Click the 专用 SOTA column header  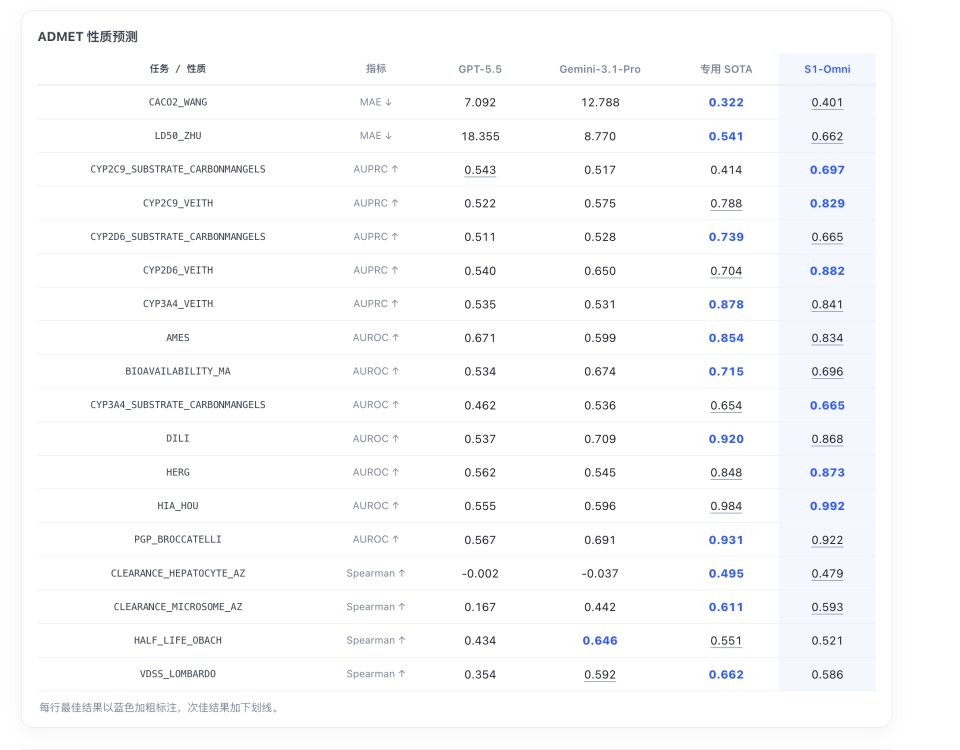point(726,69)
